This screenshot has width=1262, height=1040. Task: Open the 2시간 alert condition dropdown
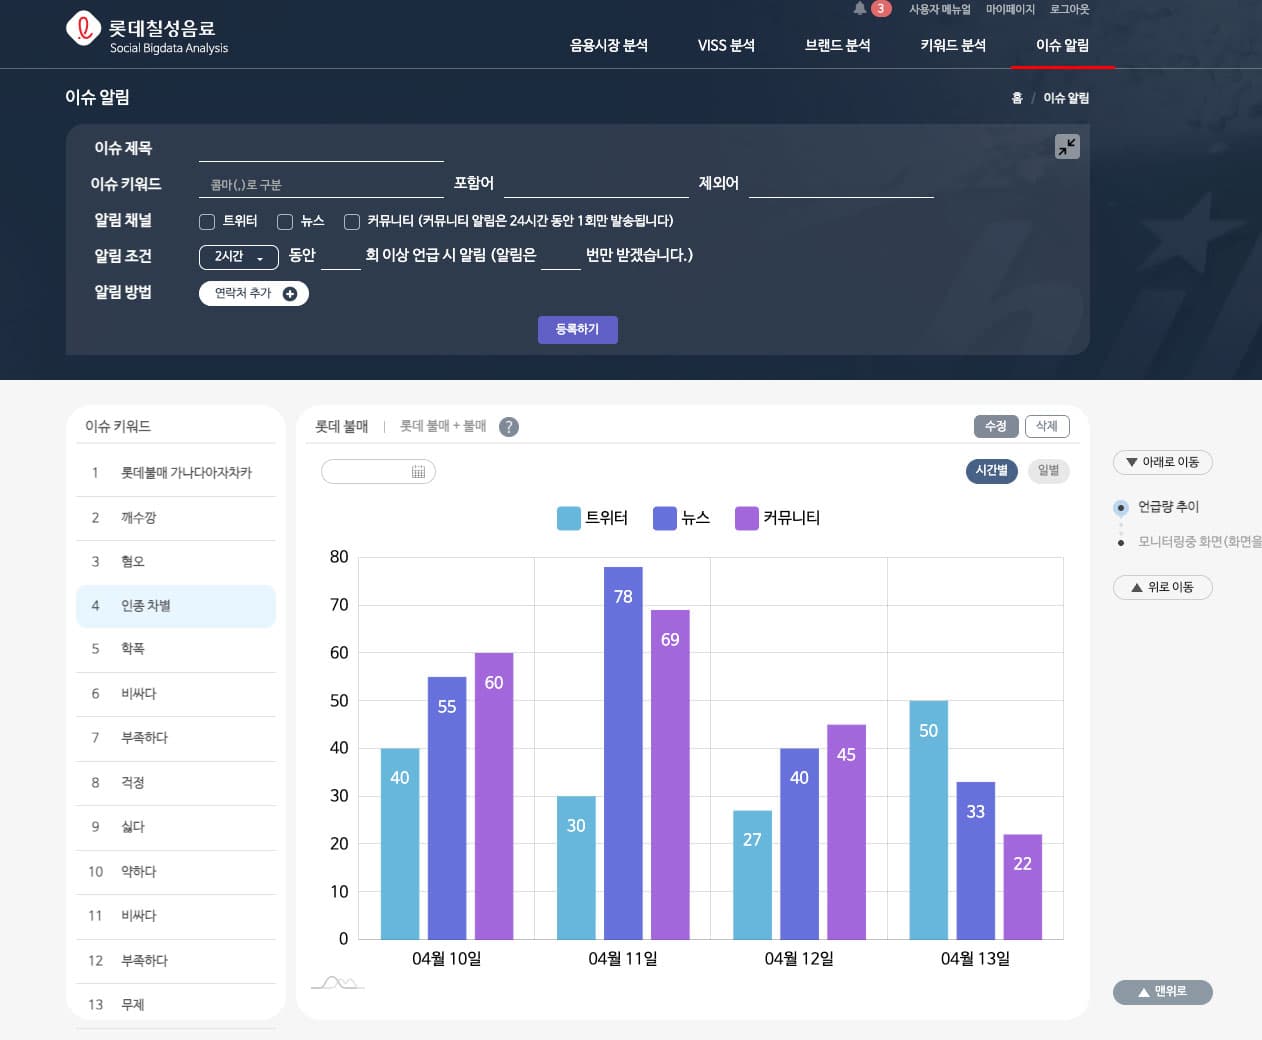click(x=238, y=257)
